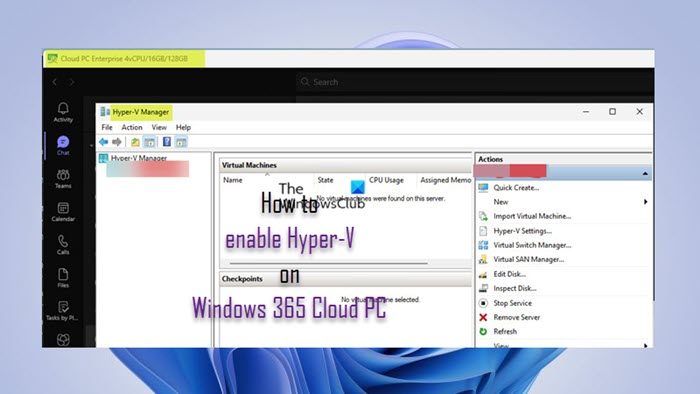700x394 pixels.
Task: Click the Import Virtual Machine icon
Action: [483, 216]
